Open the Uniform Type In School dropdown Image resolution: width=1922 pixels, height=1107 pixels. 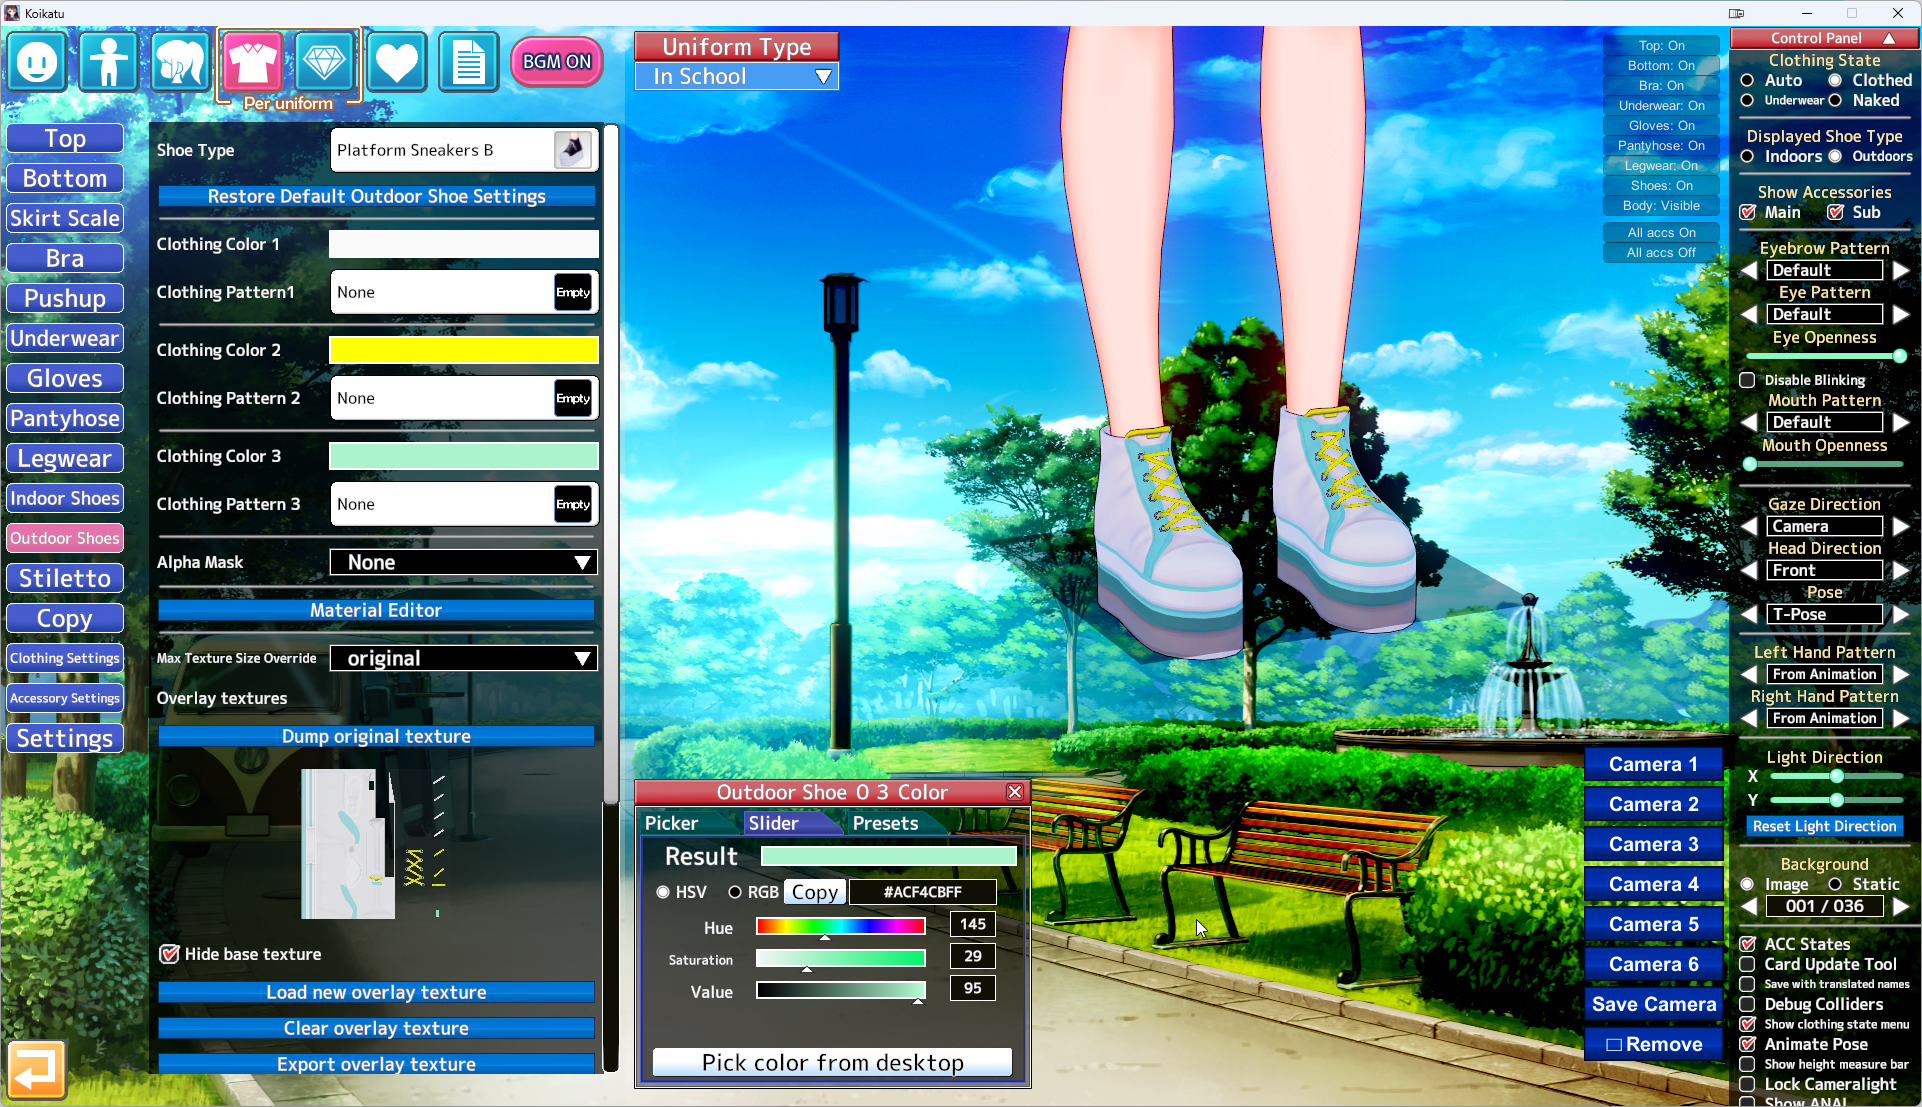click(737, 77)
